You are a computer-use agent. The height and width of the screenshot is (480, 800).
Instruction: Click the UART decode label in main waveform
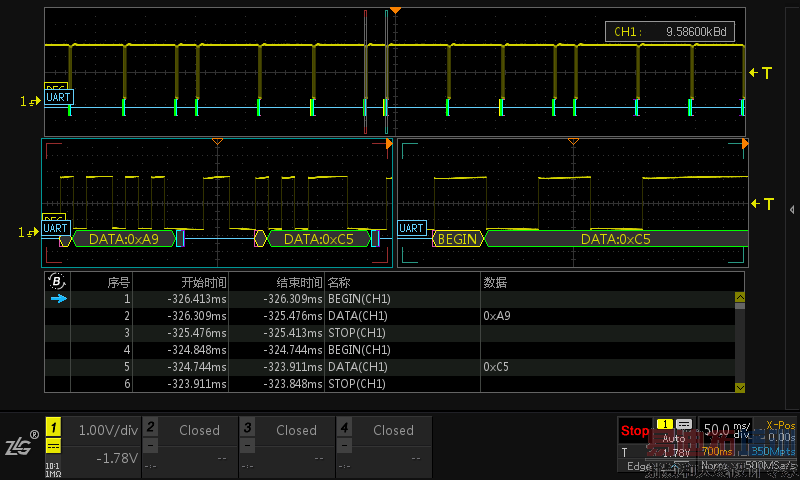click(58, 98)
